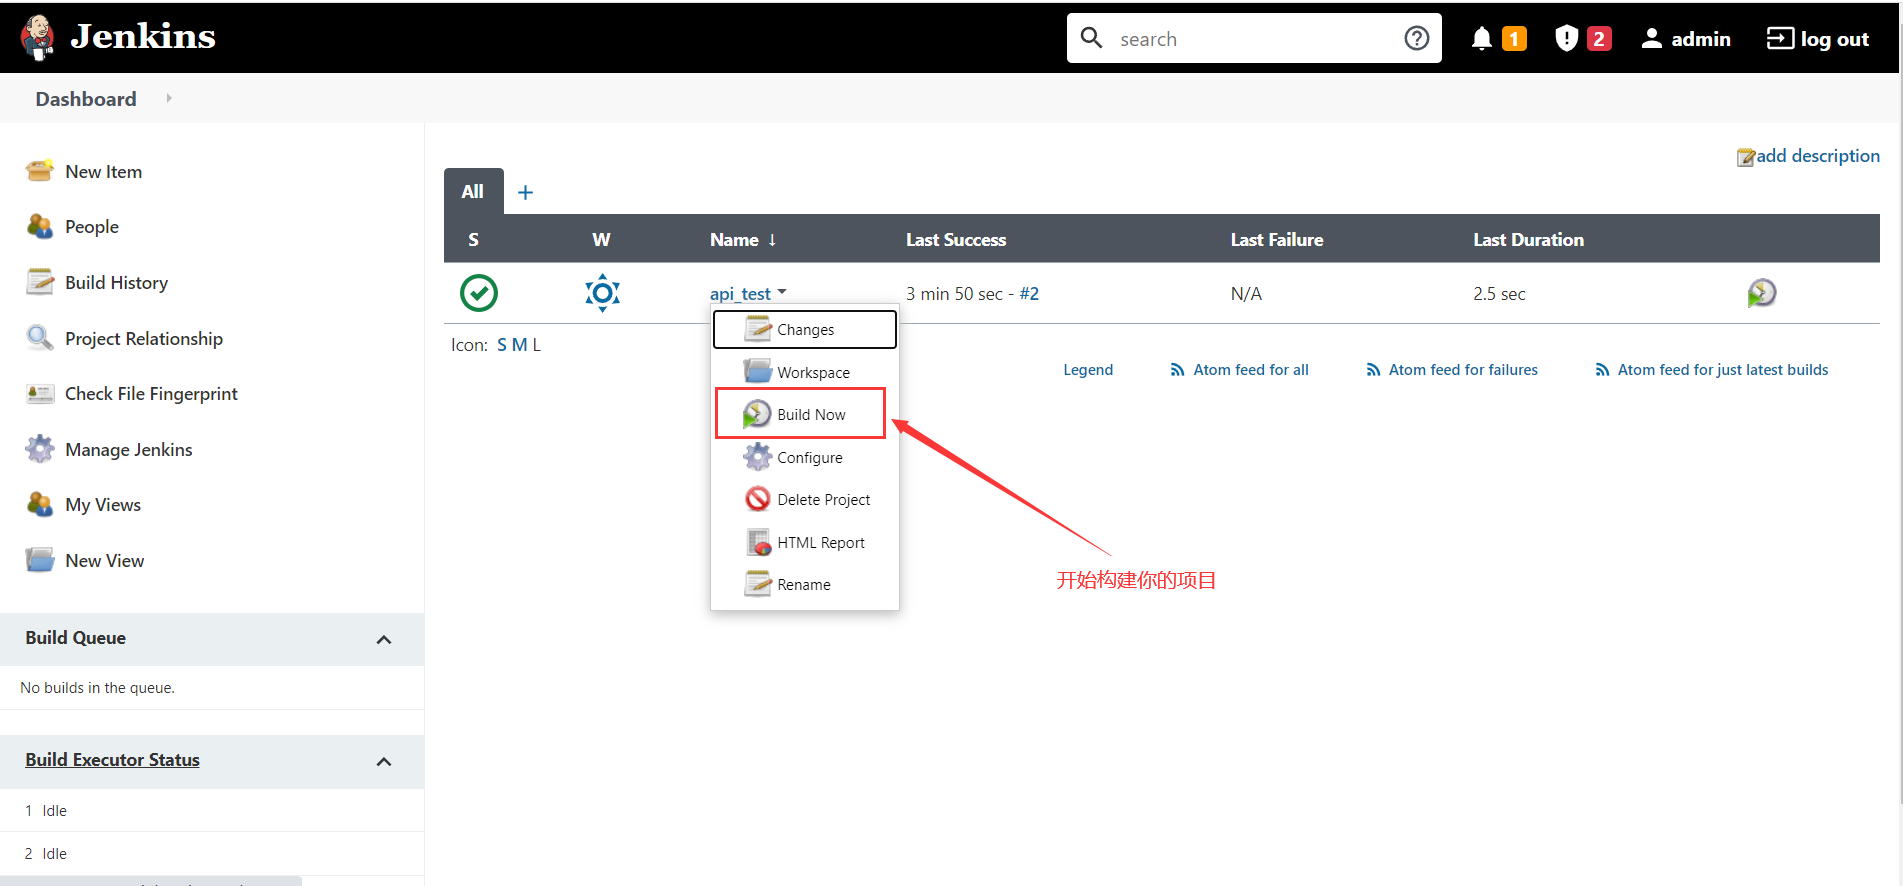1903x886 pixels.
Task: Open the security warnings shield icon
Action: [x=1566, y=39]
